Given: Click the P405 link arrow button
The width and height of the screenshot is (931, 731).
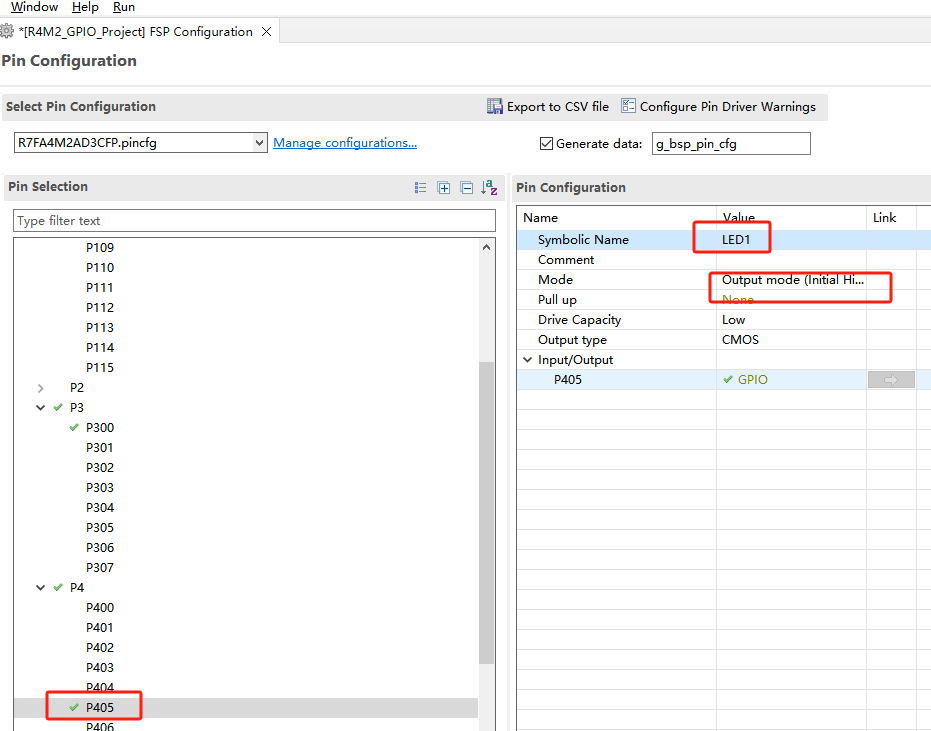Looking at the screenshot, I should (x=891, y=379).
